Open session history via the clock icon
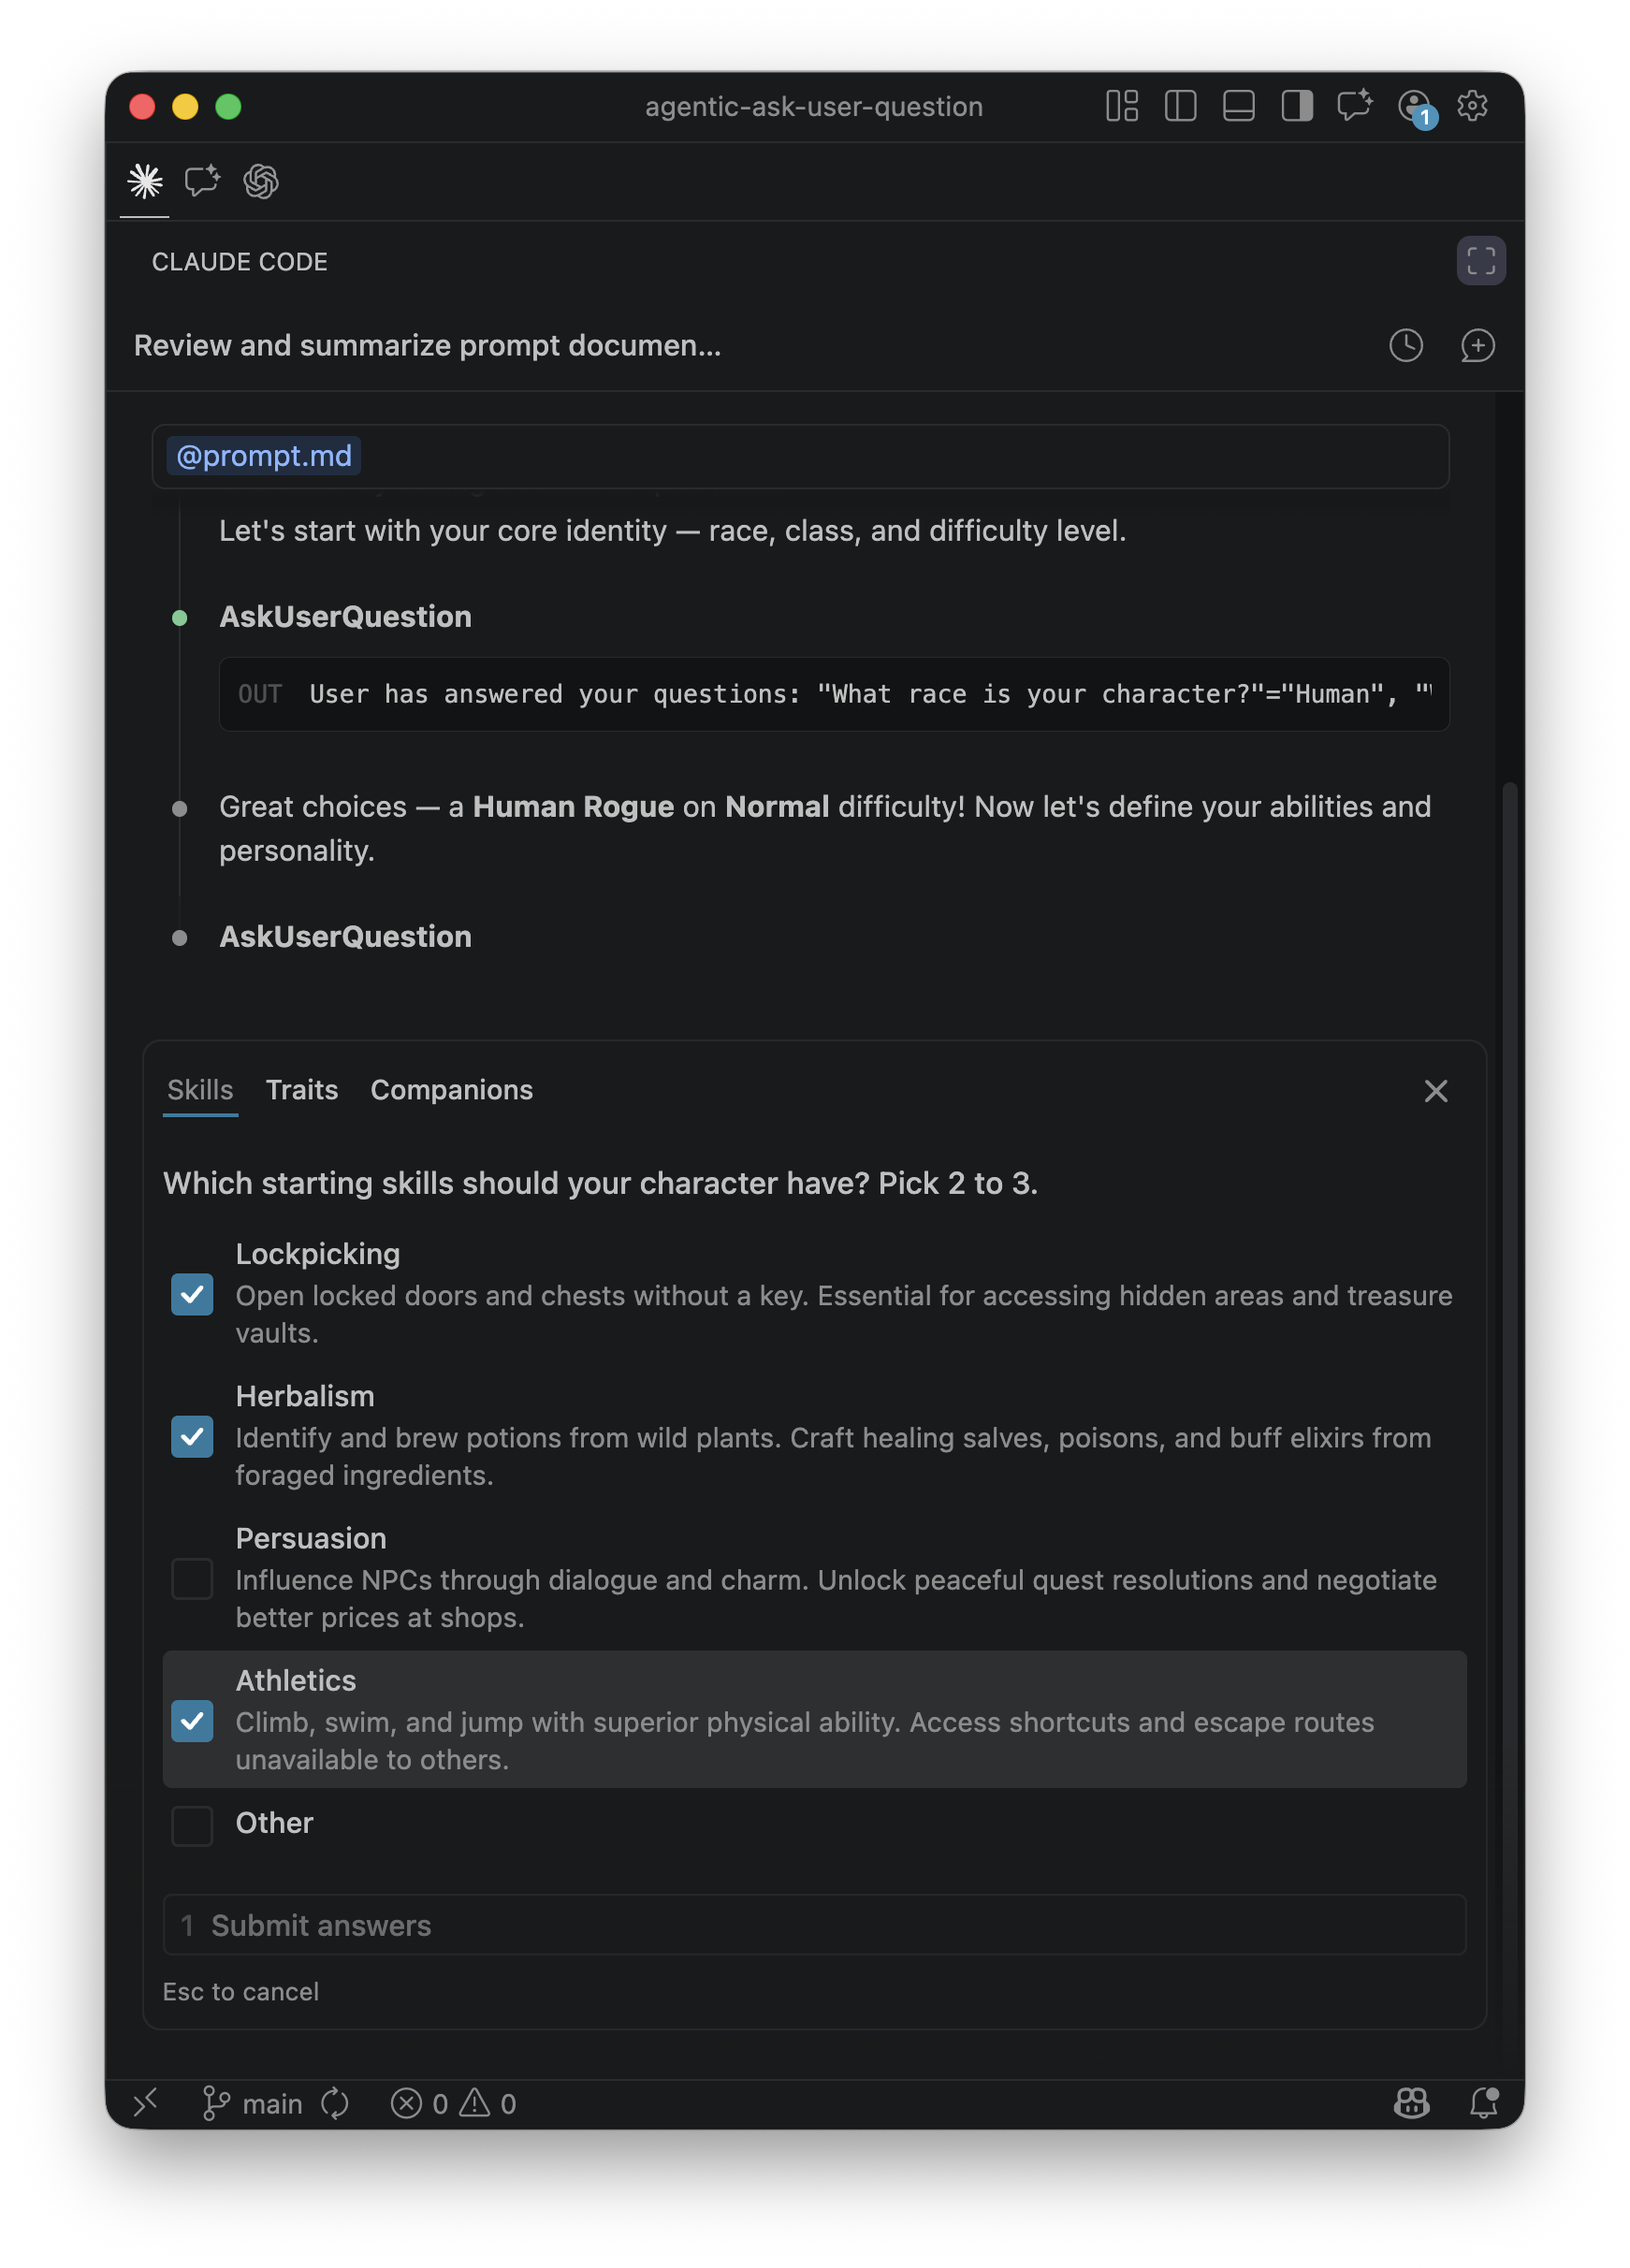The image size is (1630, 2268). pyautogui.click(x=1405, y=346)
